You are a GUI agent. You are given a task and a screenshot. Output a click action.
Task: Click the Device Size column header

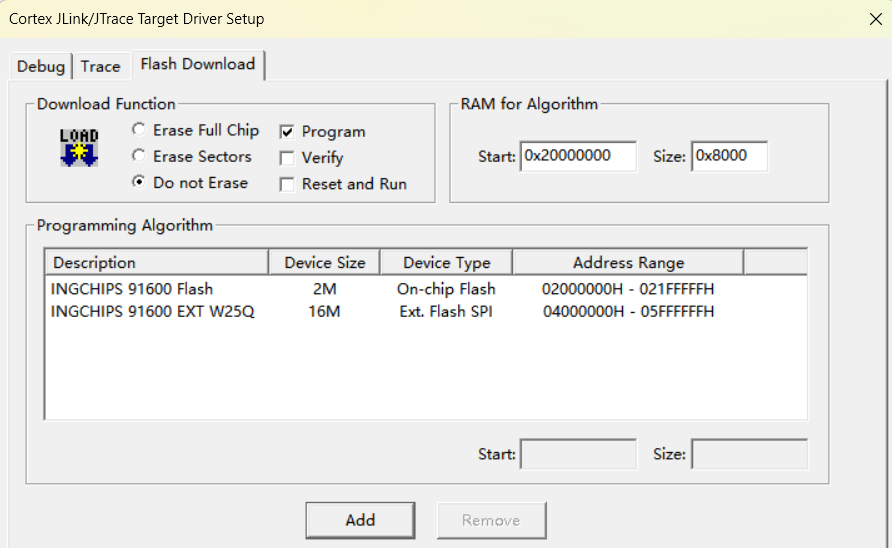[x=324, y=262]
